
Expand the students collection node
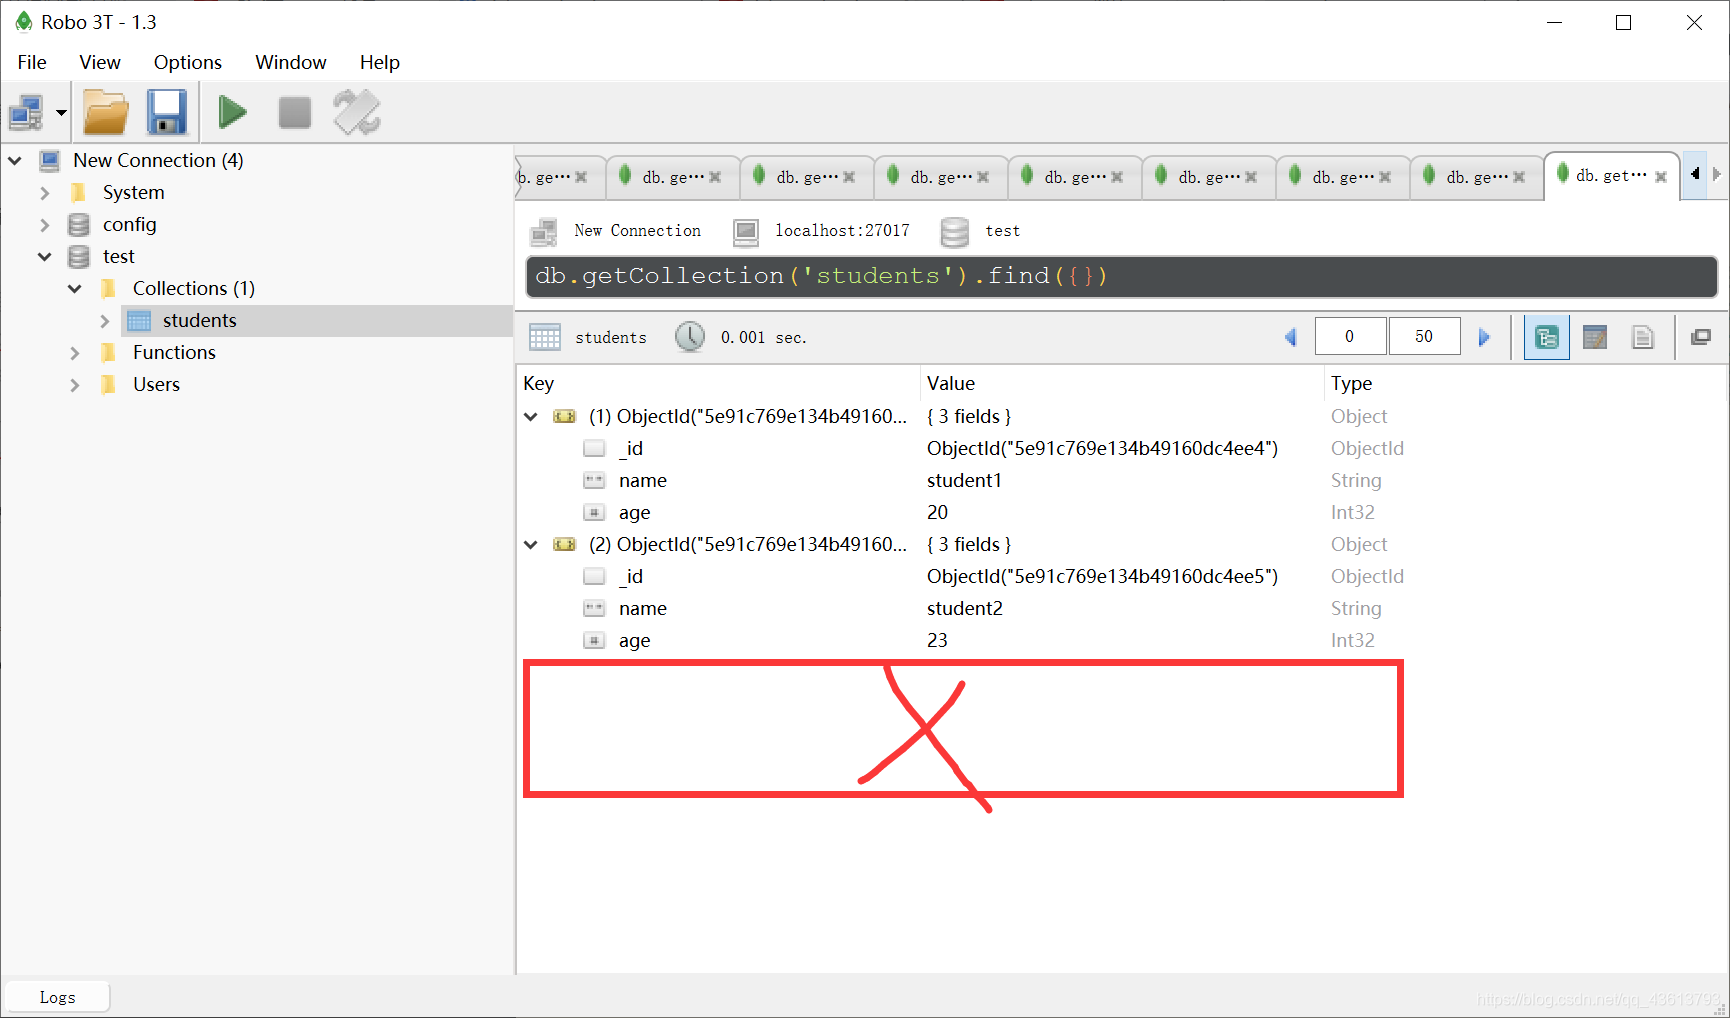(x=105, y=320)
